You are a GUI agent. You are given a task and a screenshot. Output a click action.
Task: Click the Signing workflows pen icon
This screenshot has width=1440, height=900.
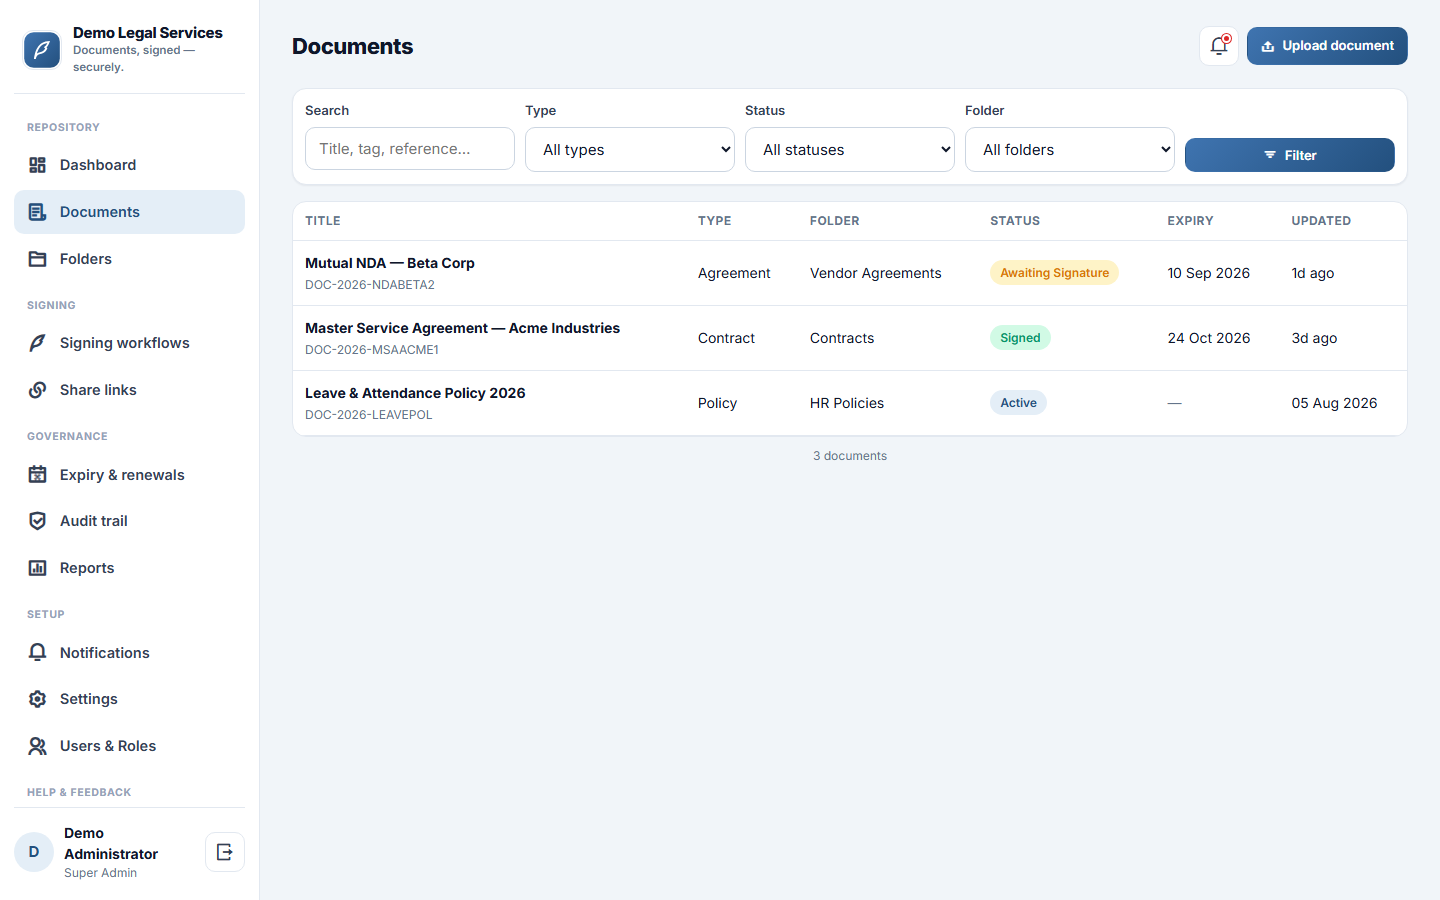37,343
